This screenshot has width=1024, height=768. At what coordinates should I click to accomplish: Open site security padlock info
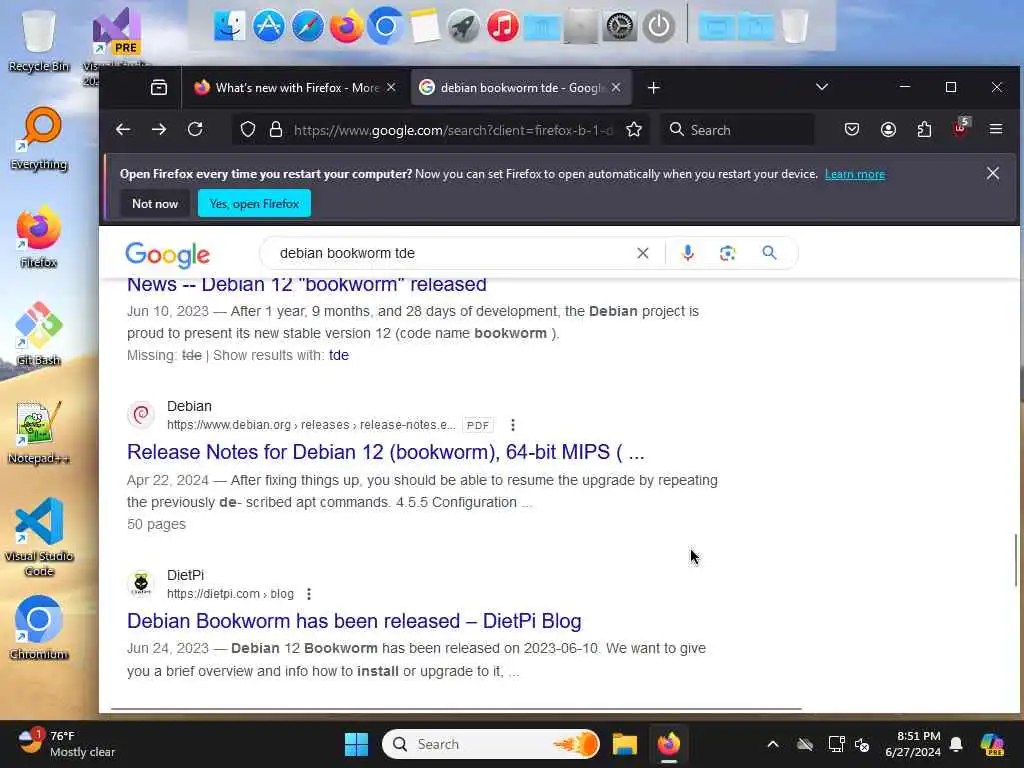pyautogui.click(x=276, y=129)
